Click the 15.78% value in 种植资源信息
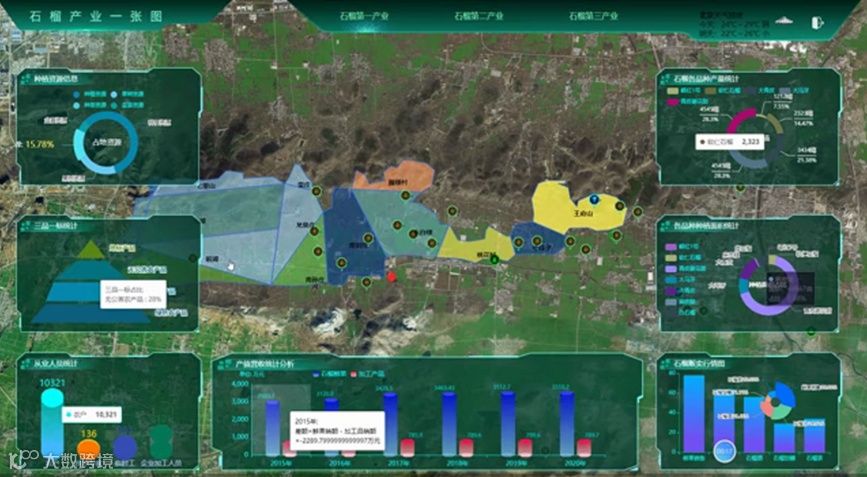 pyautogui.click(x=40, y=144)
